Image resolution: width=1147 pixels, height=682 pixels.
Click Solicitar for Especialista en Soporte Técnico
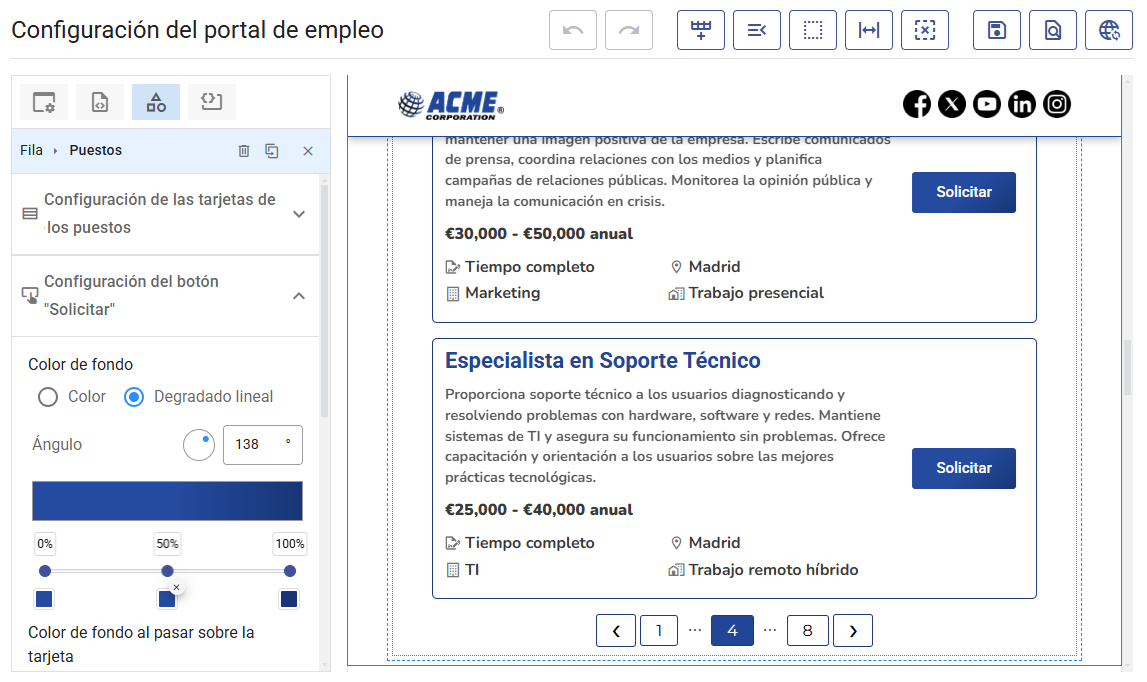coord(963,468)
